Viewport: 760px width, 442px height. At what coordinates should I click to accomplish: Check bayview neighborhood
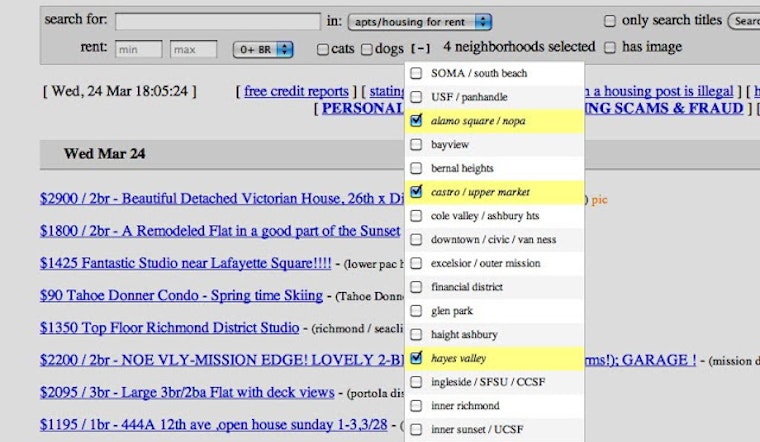point(416,144)
